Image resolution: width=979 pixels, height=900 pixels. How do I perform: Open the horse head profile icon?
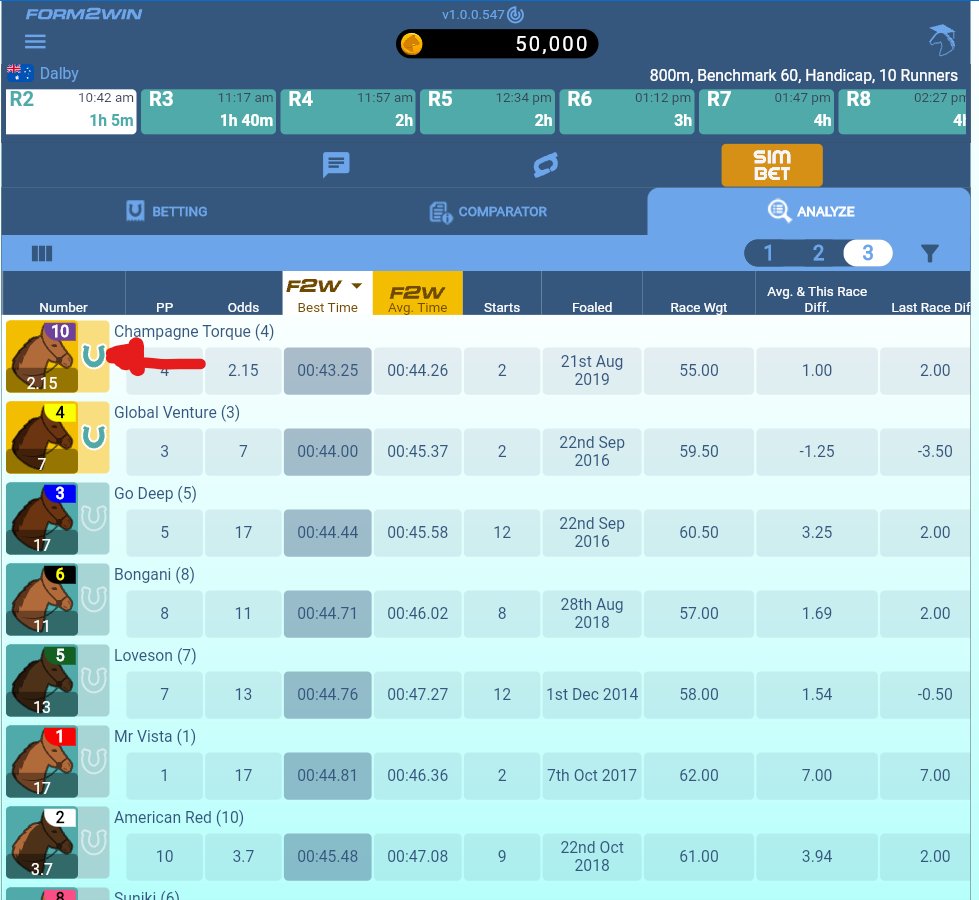(x=942, y=41)
